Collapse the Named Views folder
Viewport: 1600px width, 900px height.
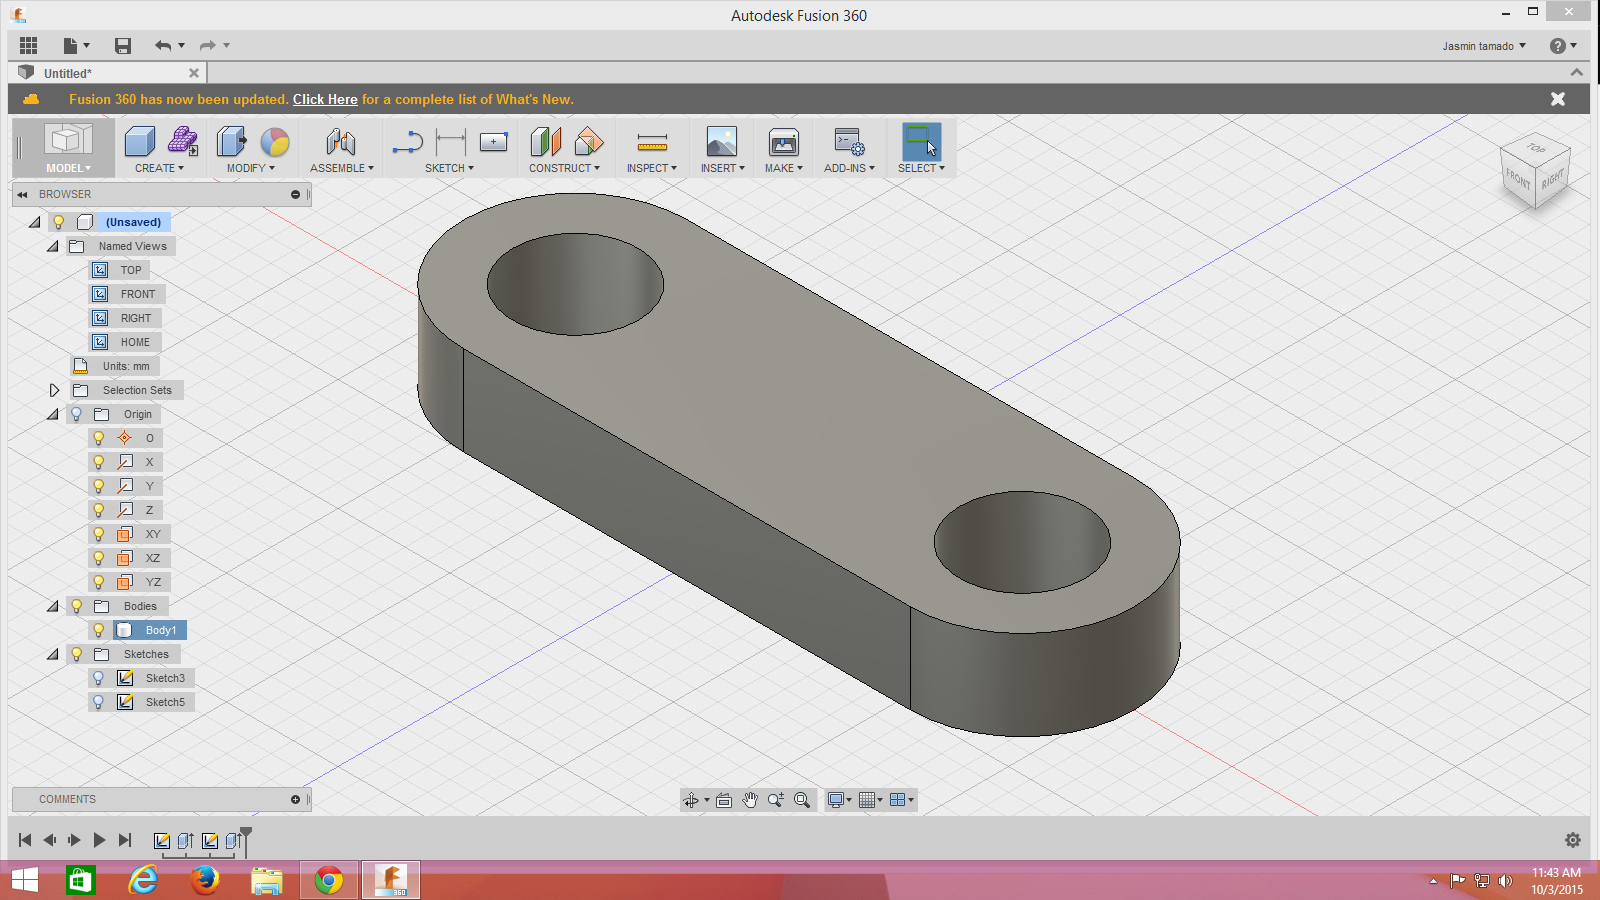(53, 246)
